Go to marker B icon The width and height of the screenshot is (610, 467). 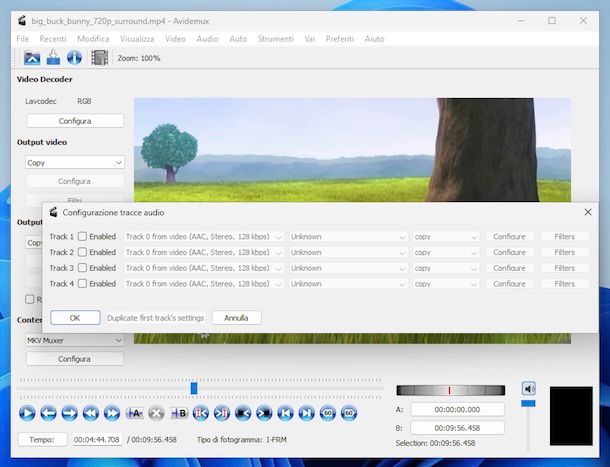coord(222,413)
